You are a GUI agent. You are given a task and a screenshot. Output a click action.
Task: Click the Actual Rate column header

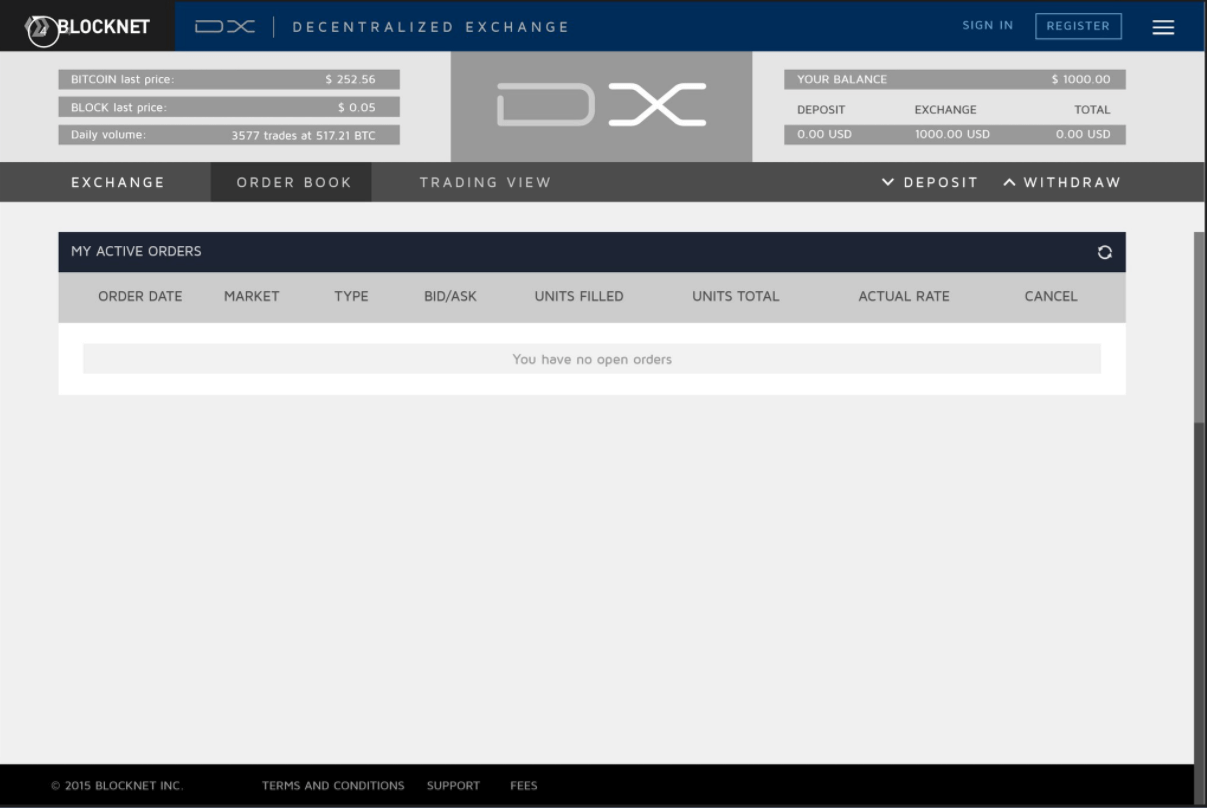pos(903,296)
